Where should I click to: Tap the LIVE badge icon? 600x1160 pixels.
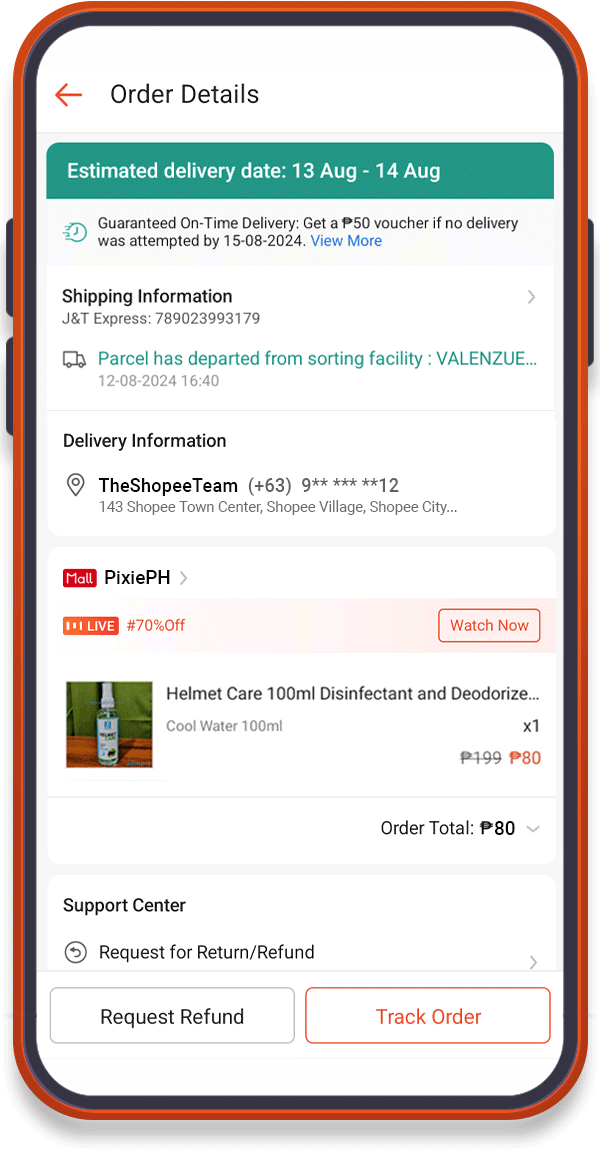pyautogui.click(x=90, y=626)
